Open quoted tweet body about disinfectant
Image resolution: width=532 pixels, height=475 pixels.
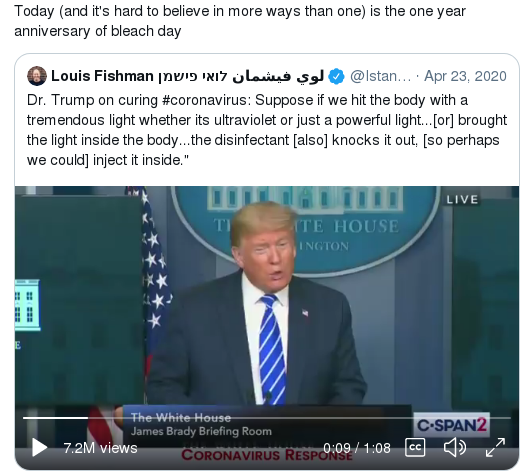(x=267, y=130)
